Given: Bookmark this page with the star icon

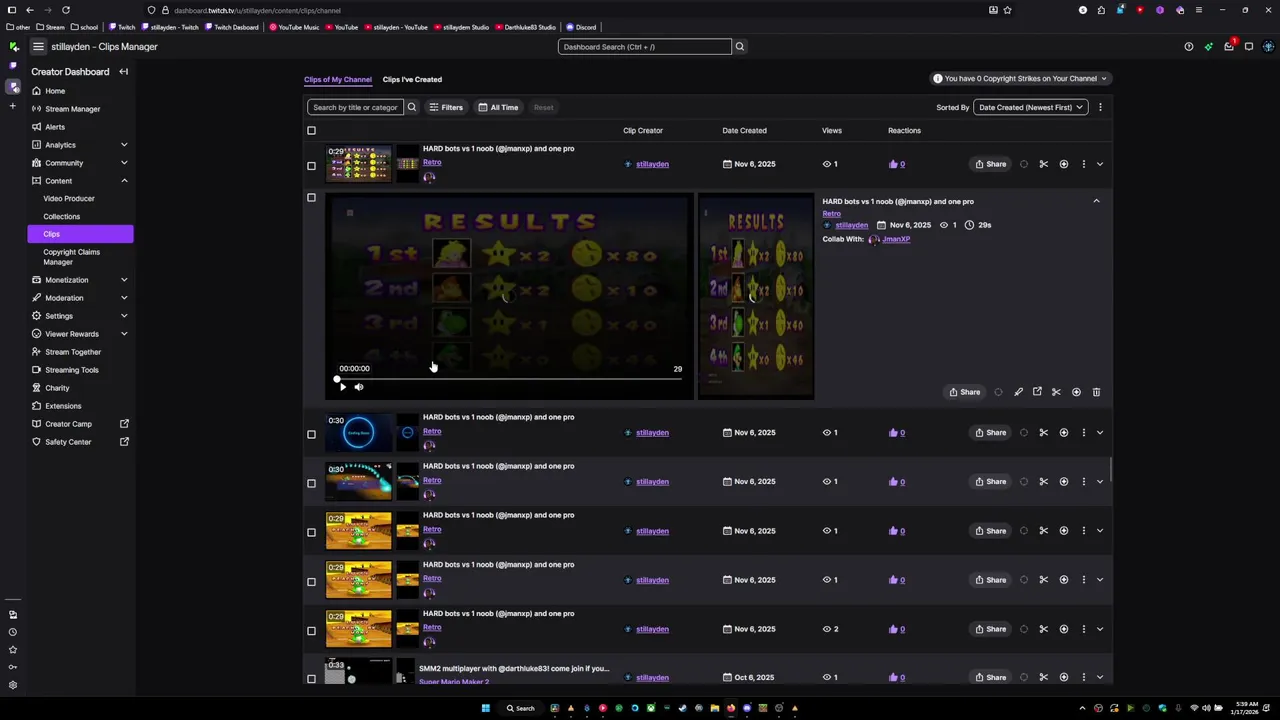Looking at the screenshot, I should [1007, 10].
